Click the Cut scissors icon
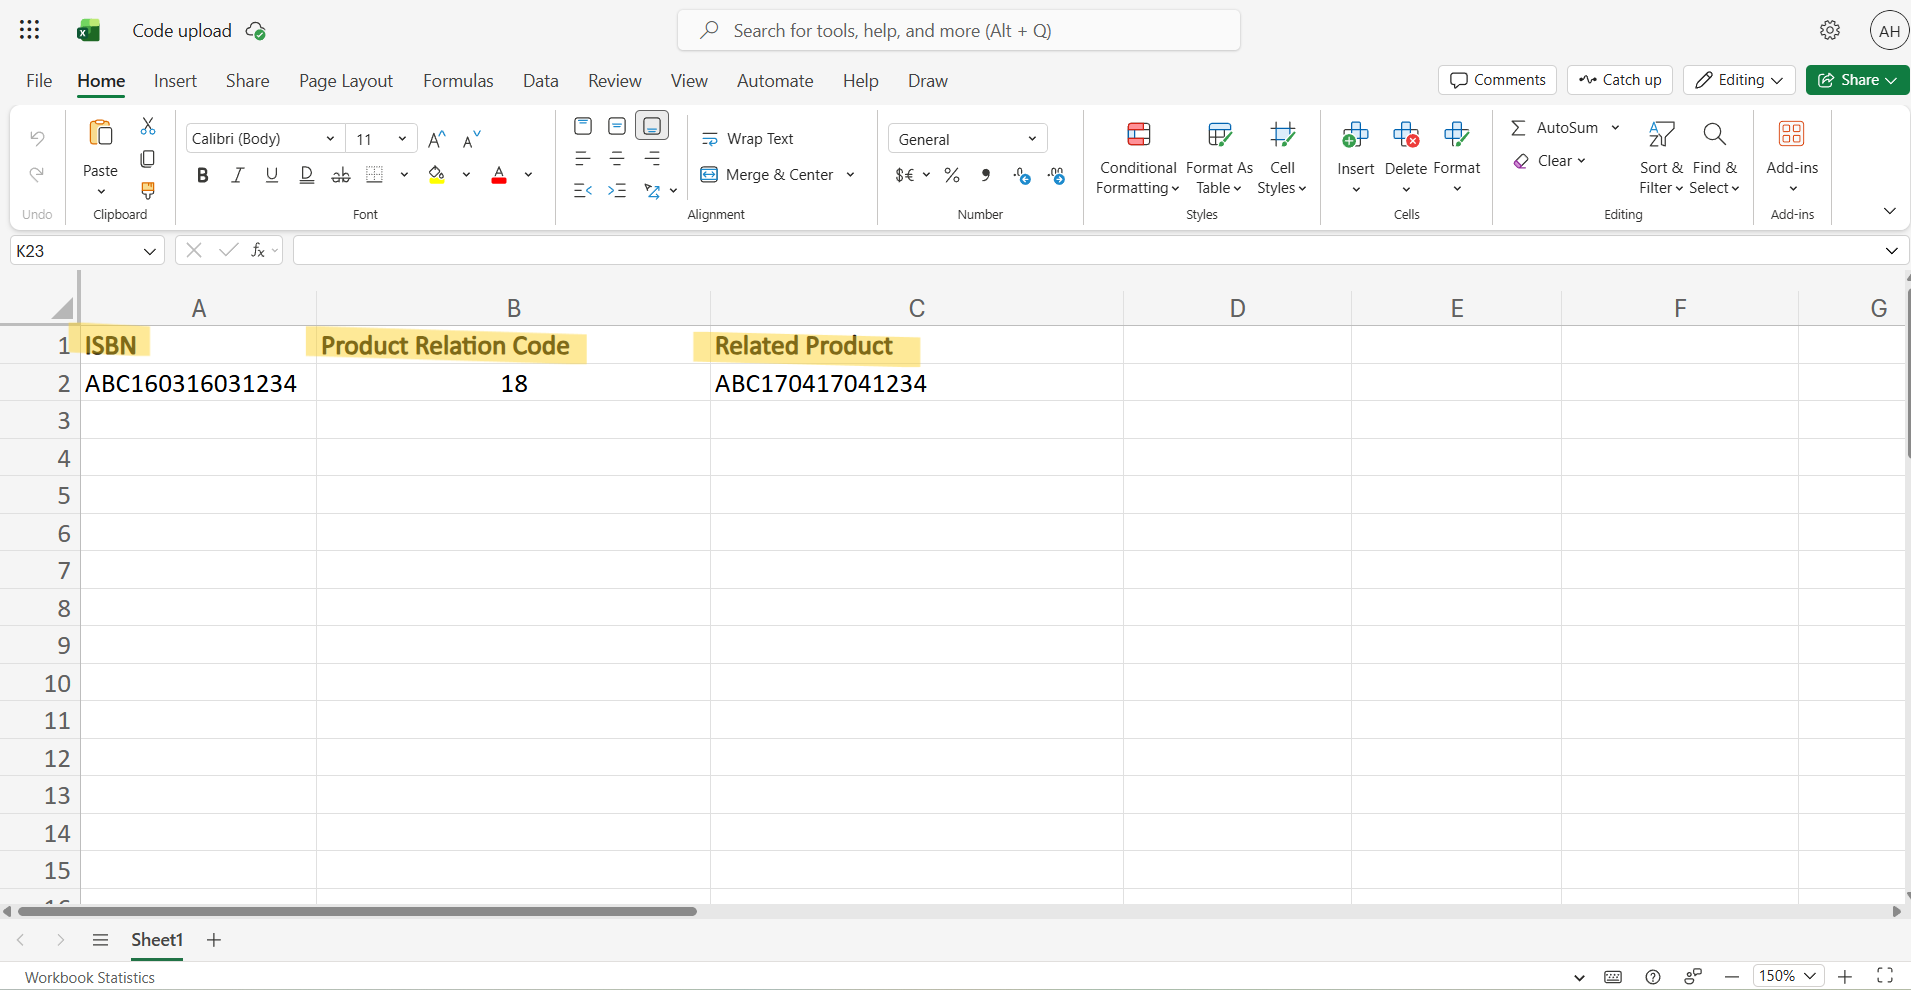The image size is (1911, 990). point(148,126)
